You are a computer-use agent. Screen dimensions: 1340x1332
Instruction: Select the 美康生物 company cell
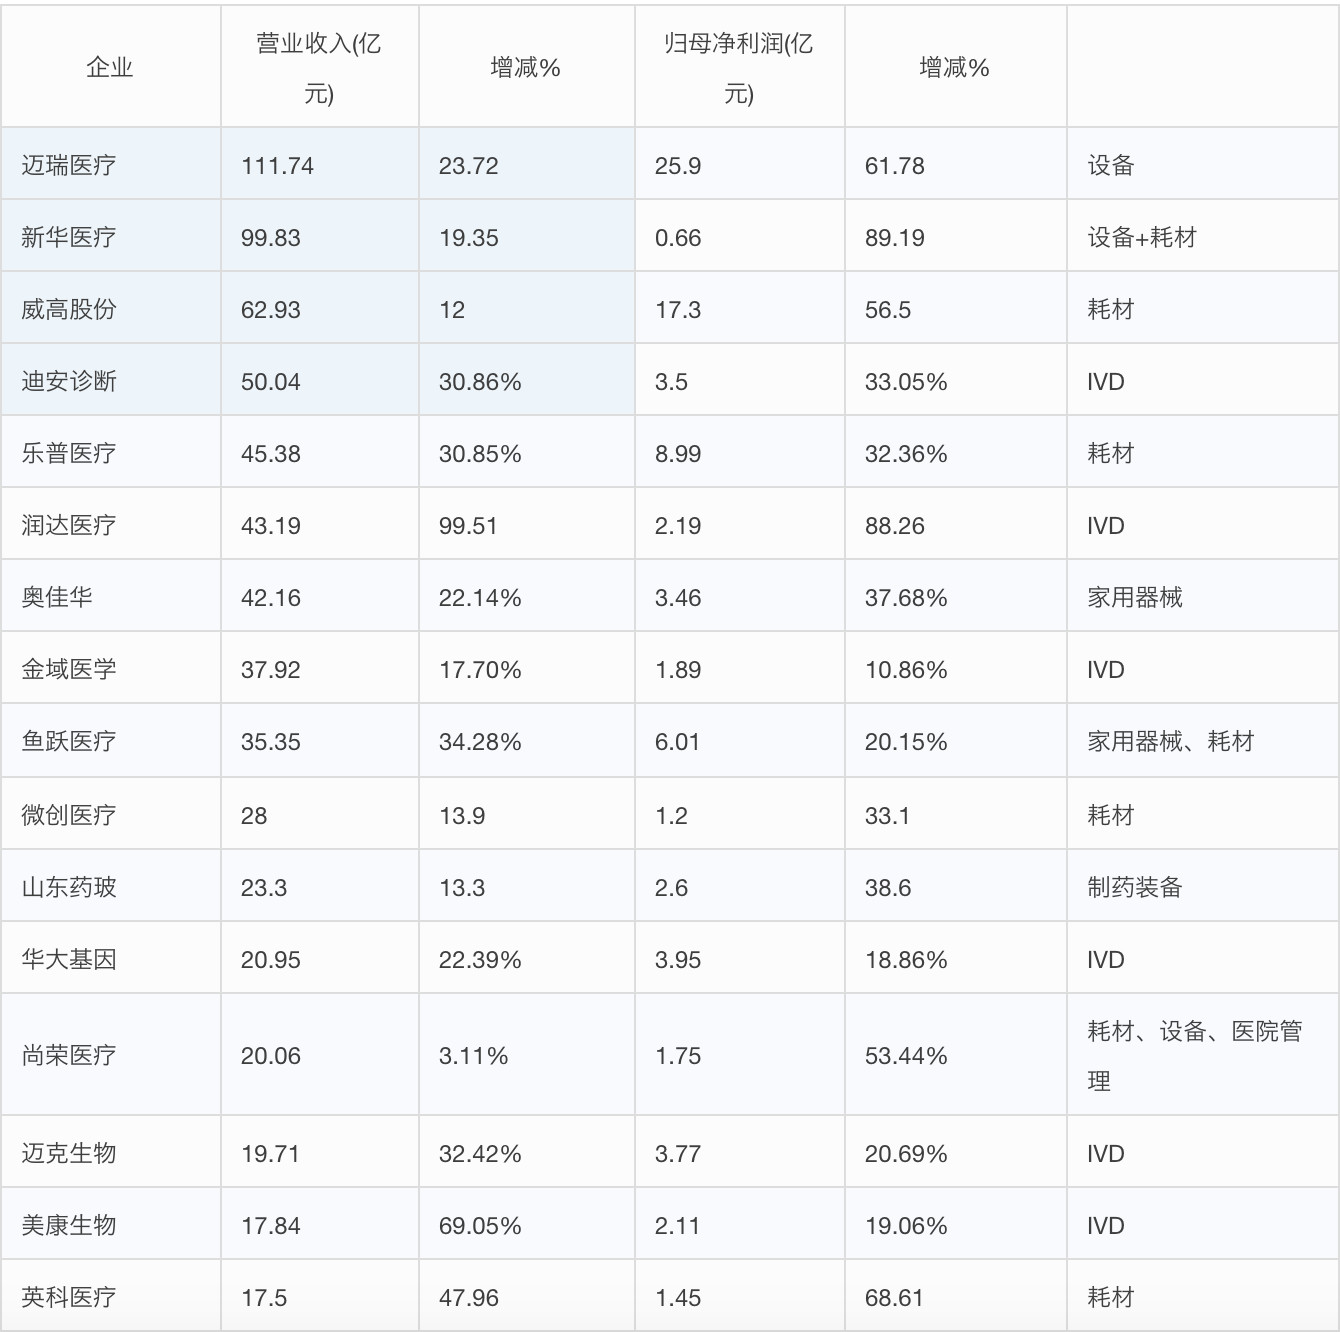tap(110, 1224)
